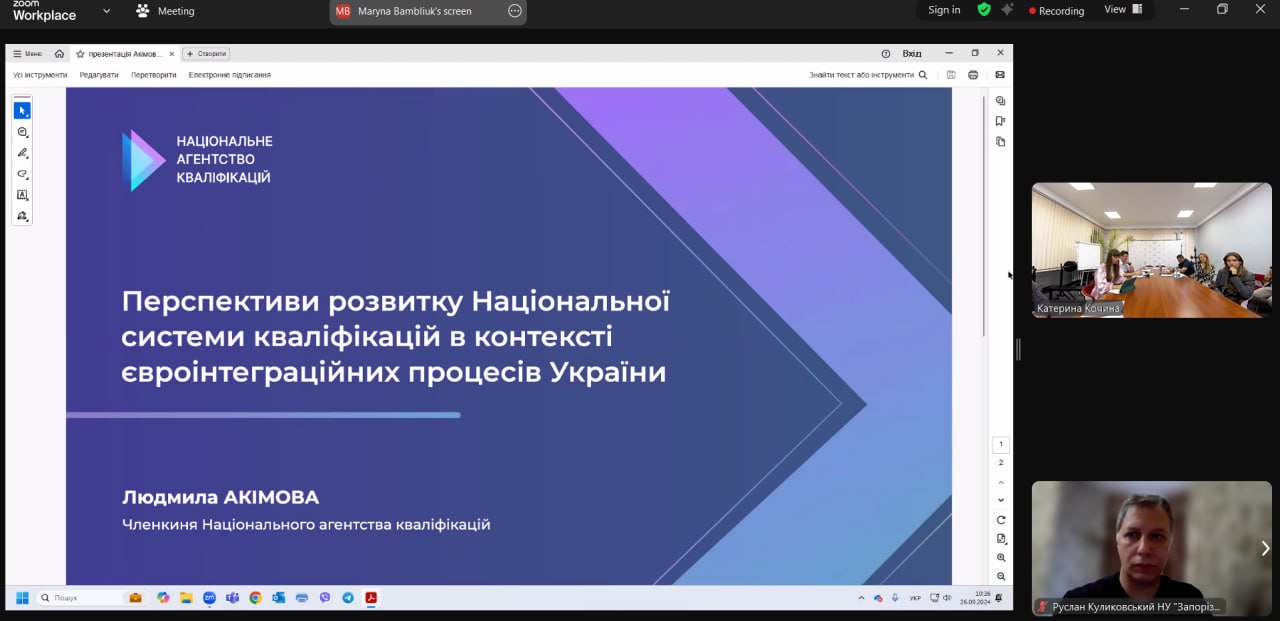Click the envelope email share icon

click(x=1000, y=75)
